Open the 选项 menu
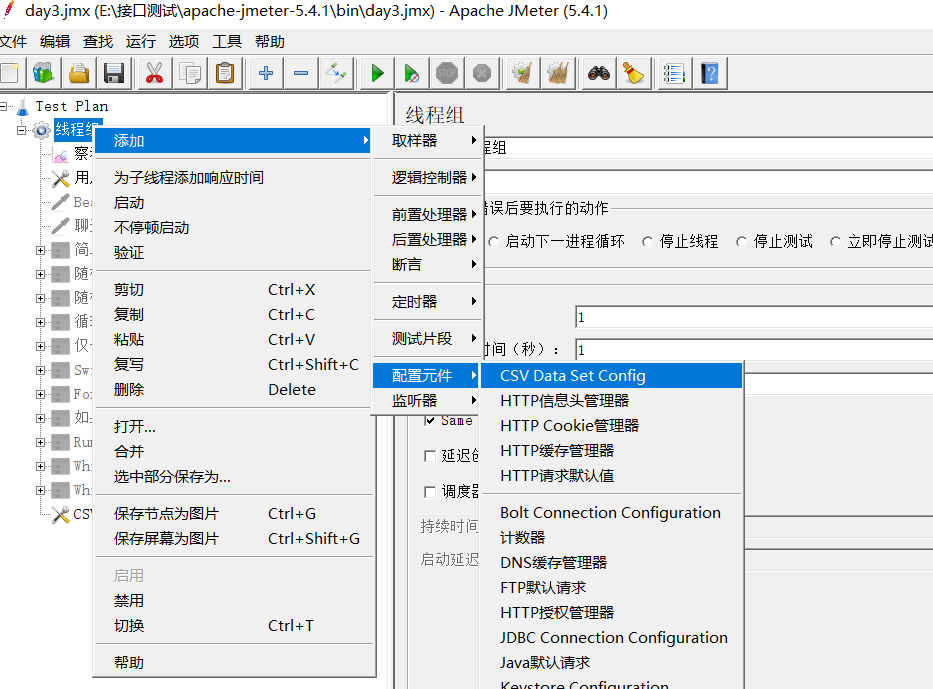 point(184,42)
